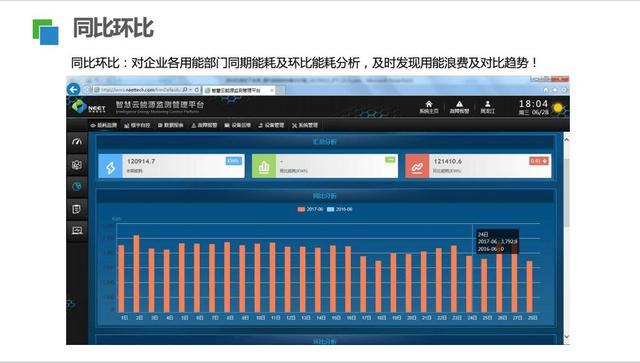Click the red trend line card icon
The height and width of the screenshot is (363, 640).
tap(417, 166)
